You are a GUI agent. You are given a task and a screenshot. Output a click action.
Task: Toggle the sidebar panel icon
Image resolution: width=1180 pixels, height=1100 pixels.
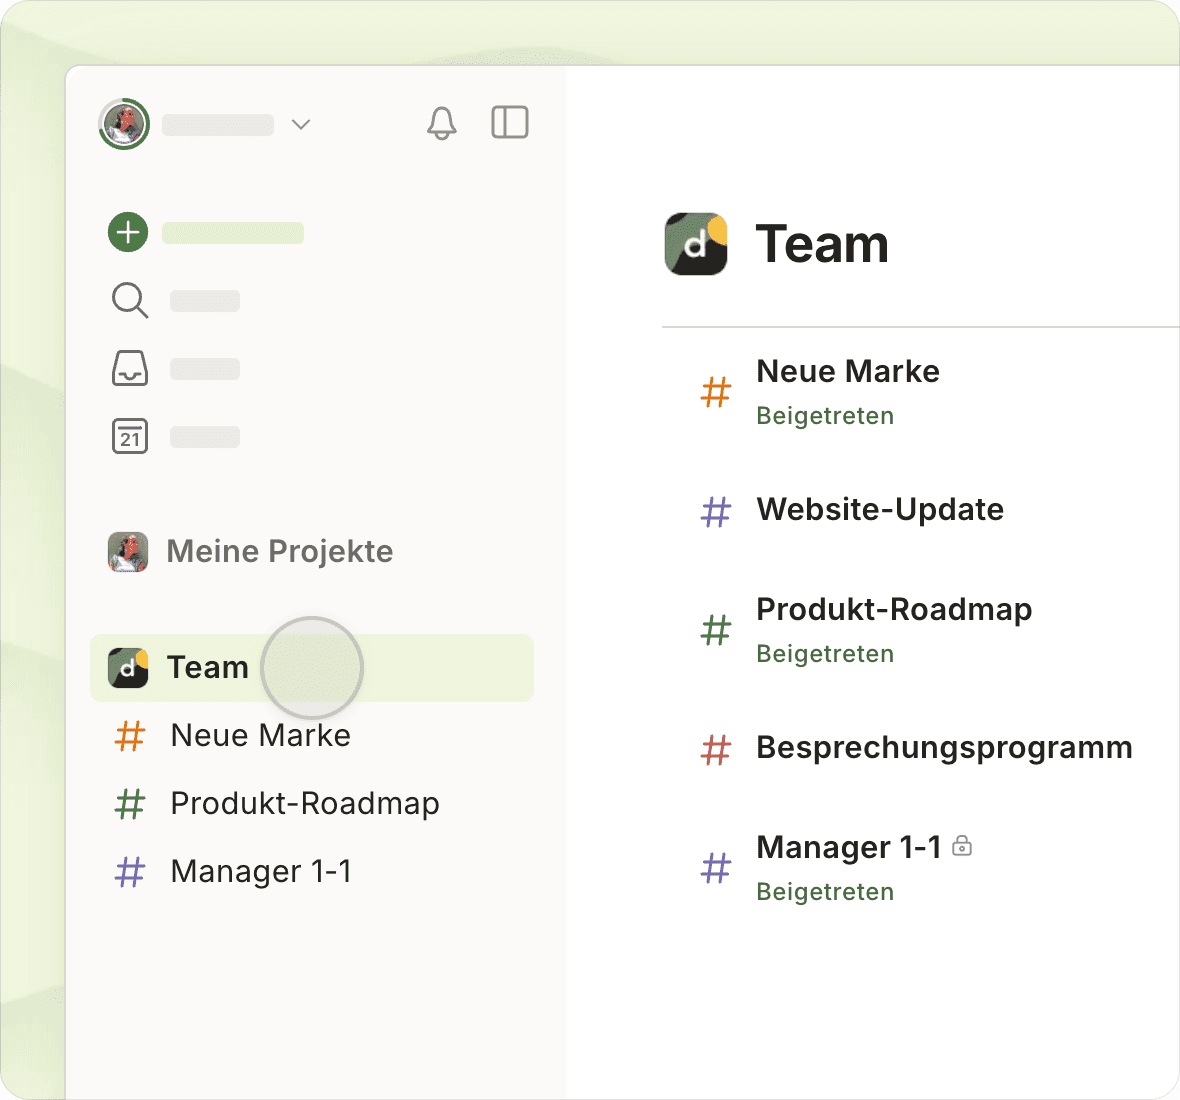(509, 122)
